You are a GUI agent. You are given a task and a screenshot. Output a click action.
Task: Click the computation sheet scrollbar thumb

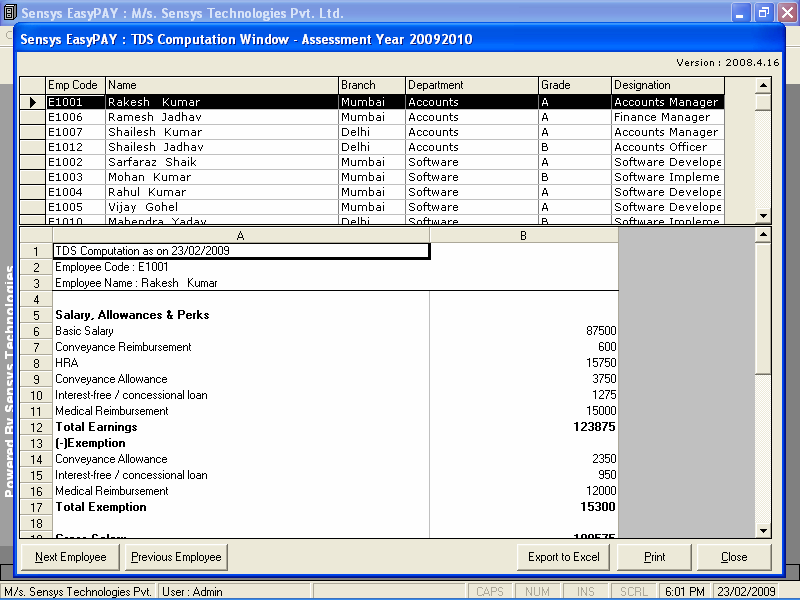pyautogui.click(x=763, y=309)
